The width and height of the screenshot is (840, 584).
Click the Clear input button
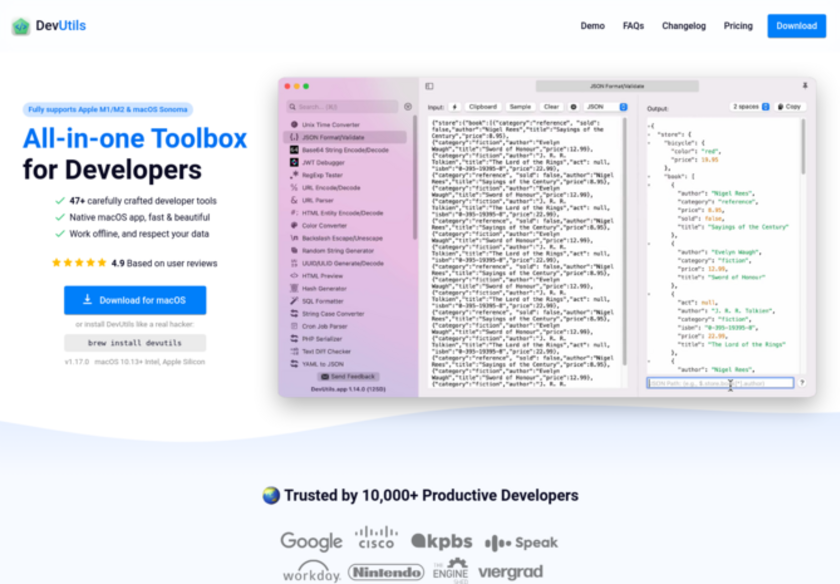[551, 107]
